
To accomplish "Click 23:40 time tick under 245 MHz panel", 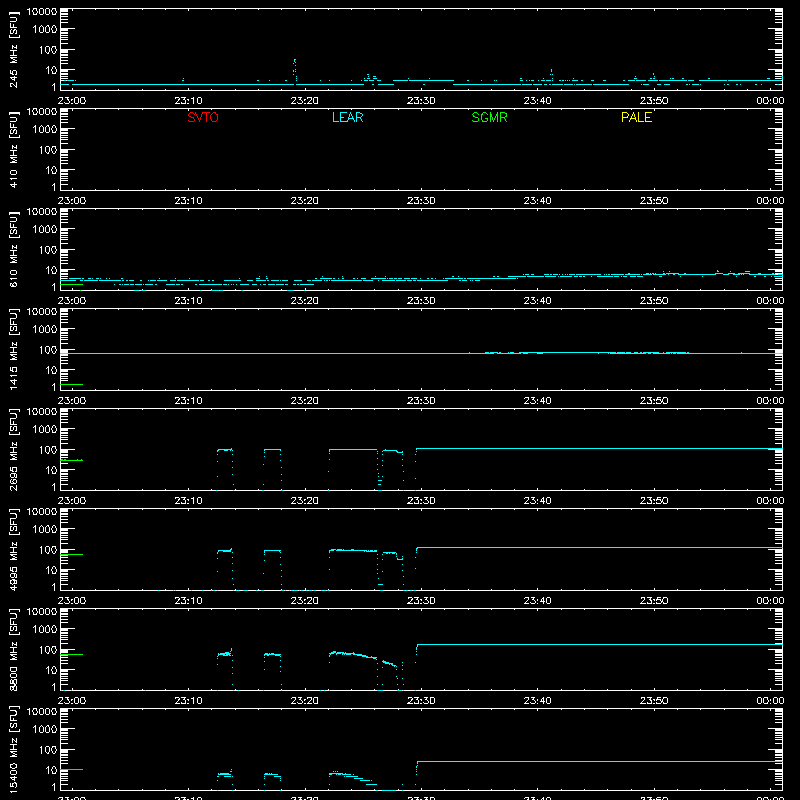I will point(537,101).
